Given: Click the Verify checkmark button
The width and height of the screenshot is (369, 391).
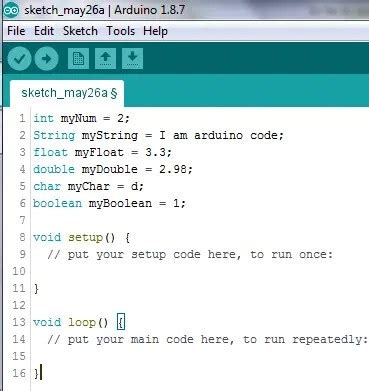Looking at the screenshot, I should [19, 59].
